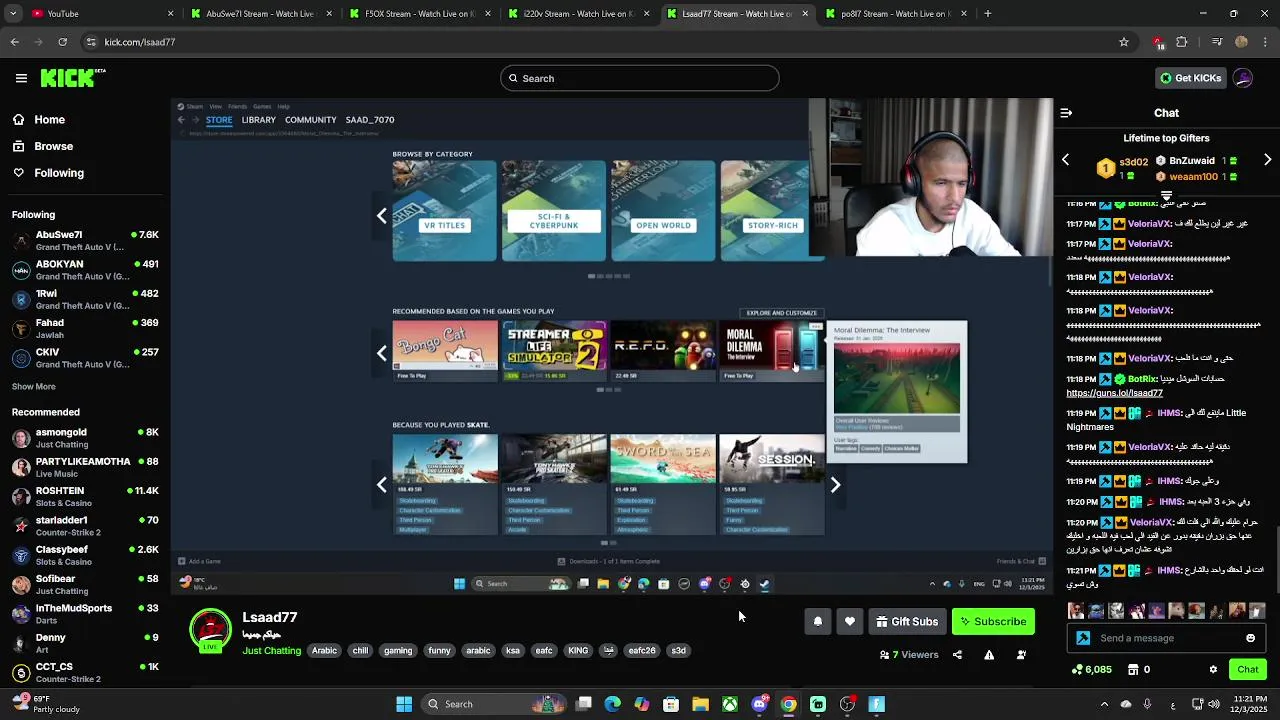Viewport: 1280px width, 720px height.
Task: Open Fahad followed channel
Action: pos(85,328)
